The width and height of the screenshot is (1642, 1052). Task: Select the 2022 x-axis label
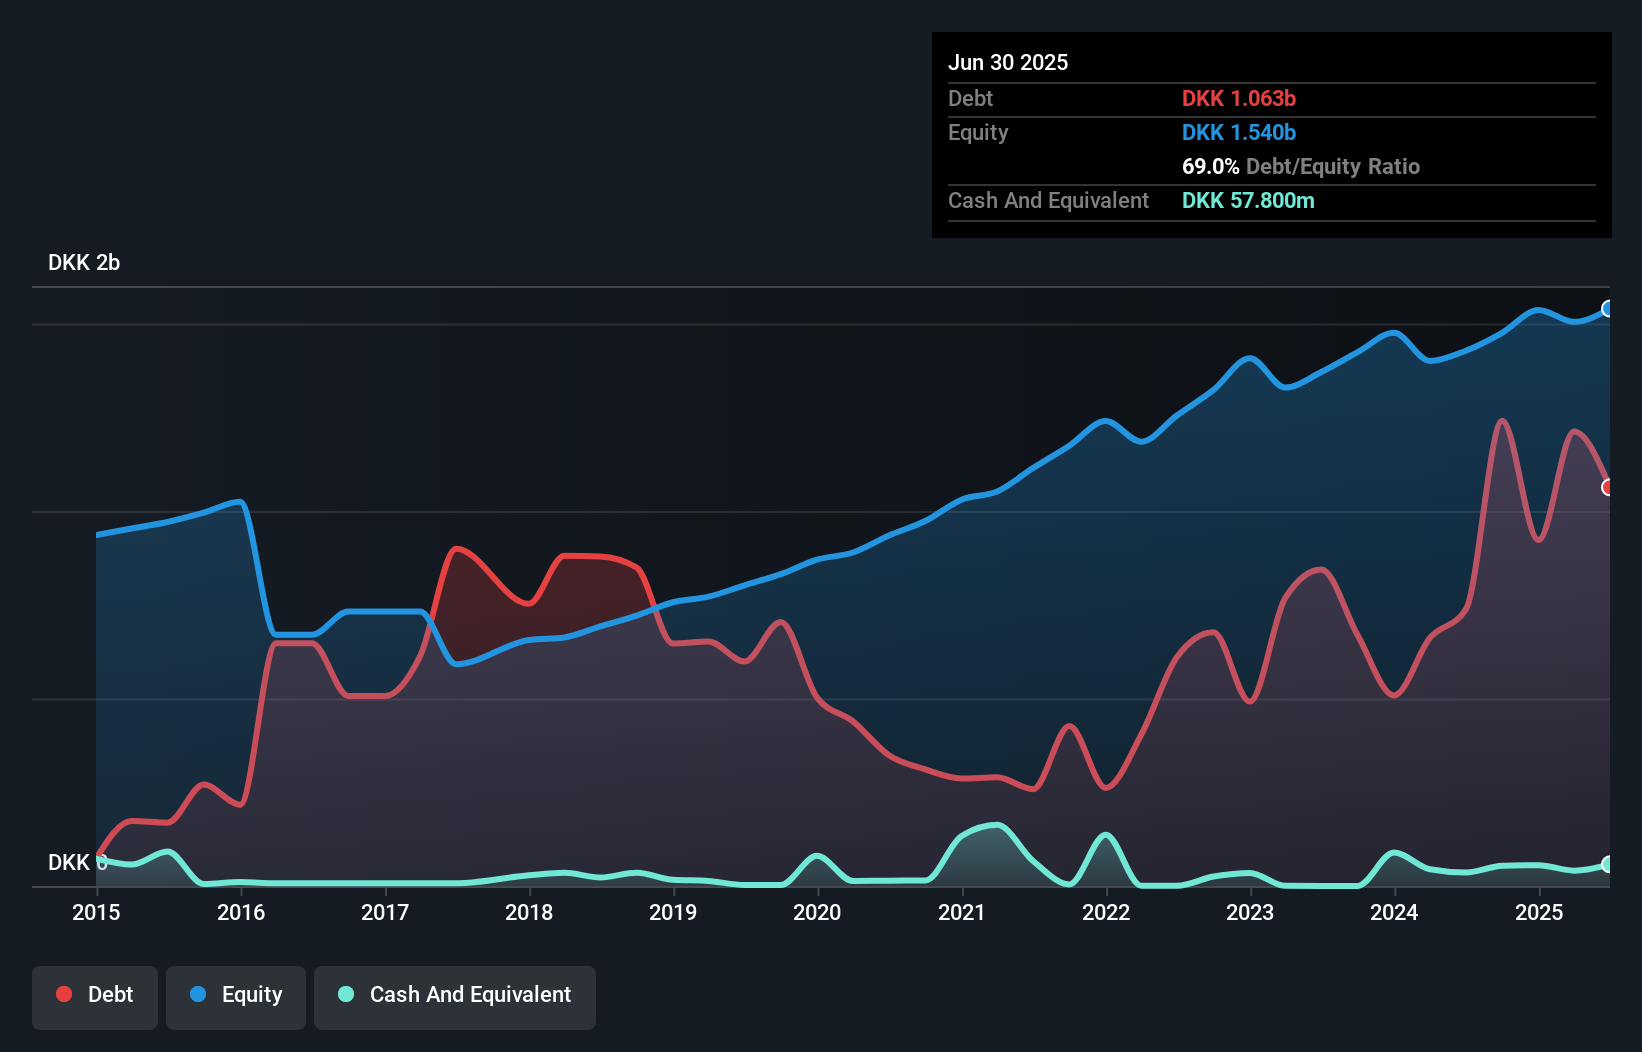pyautogui.click(x=1106, y=912)
